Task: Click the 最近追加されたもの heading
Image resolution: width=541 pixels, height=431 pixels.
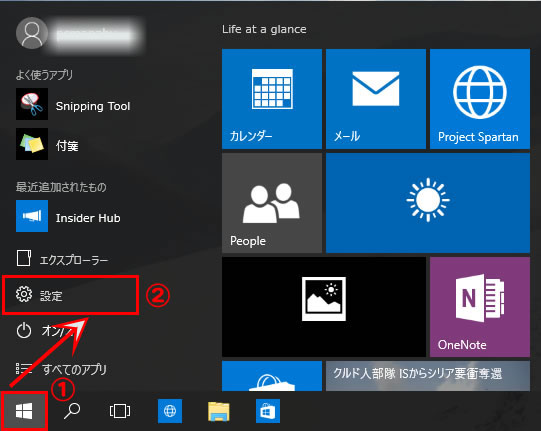Action: (x=61, y=187)
